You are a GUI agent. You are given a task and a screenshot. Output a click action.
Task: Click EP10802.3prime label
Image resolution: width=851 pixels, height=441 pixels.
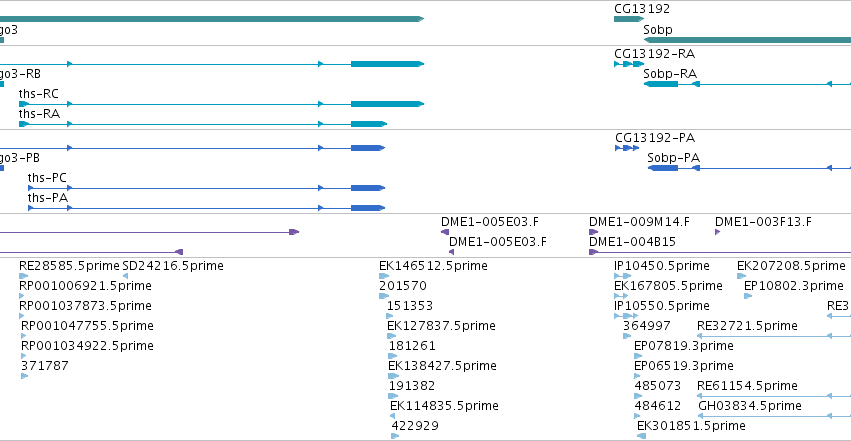click(793, 286)
